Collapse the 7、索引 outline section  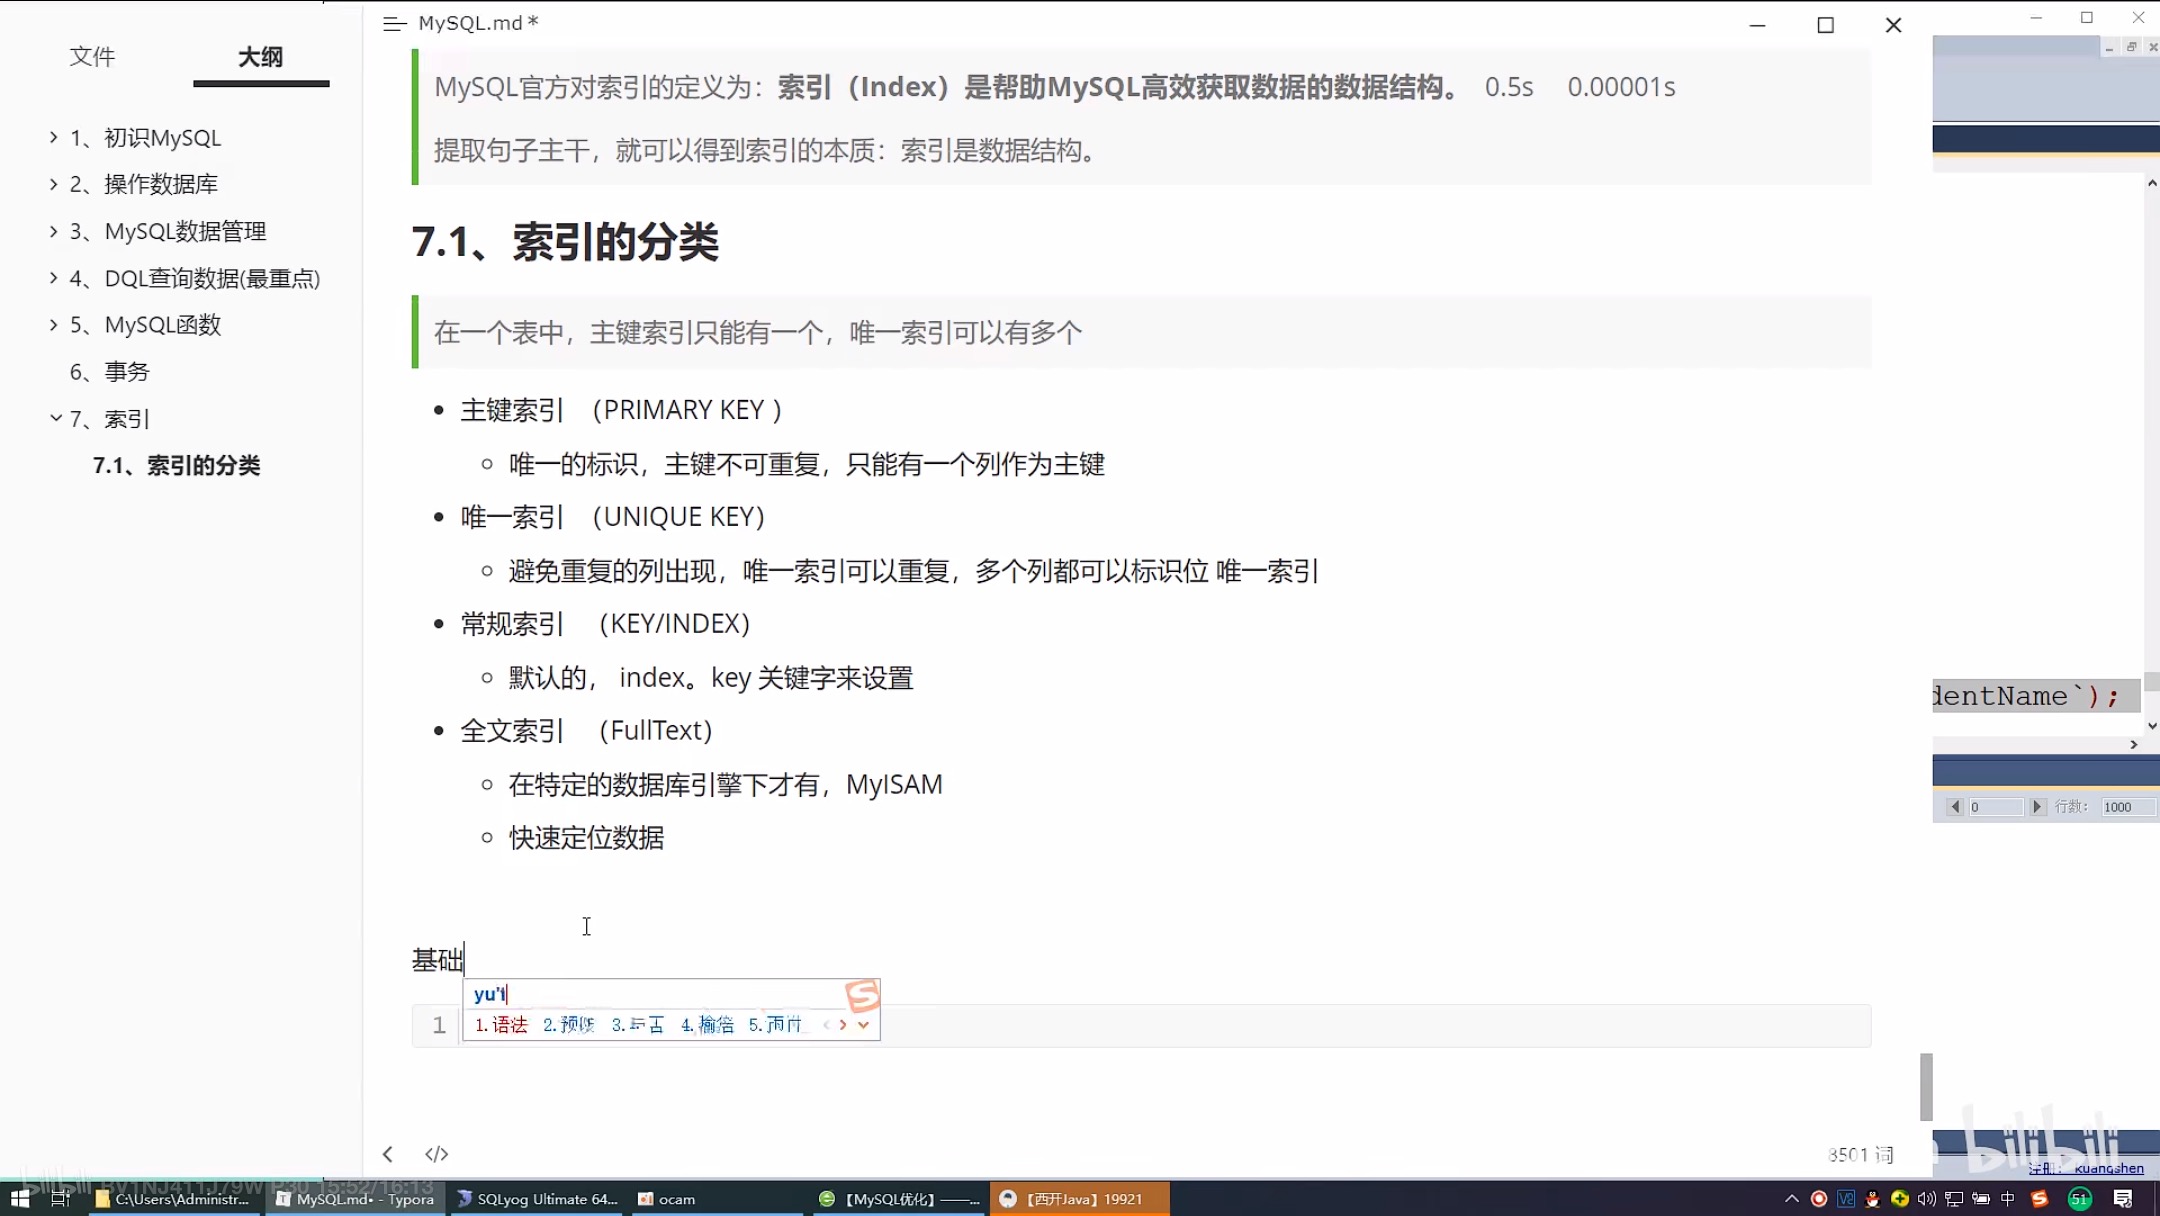[55, 418]
